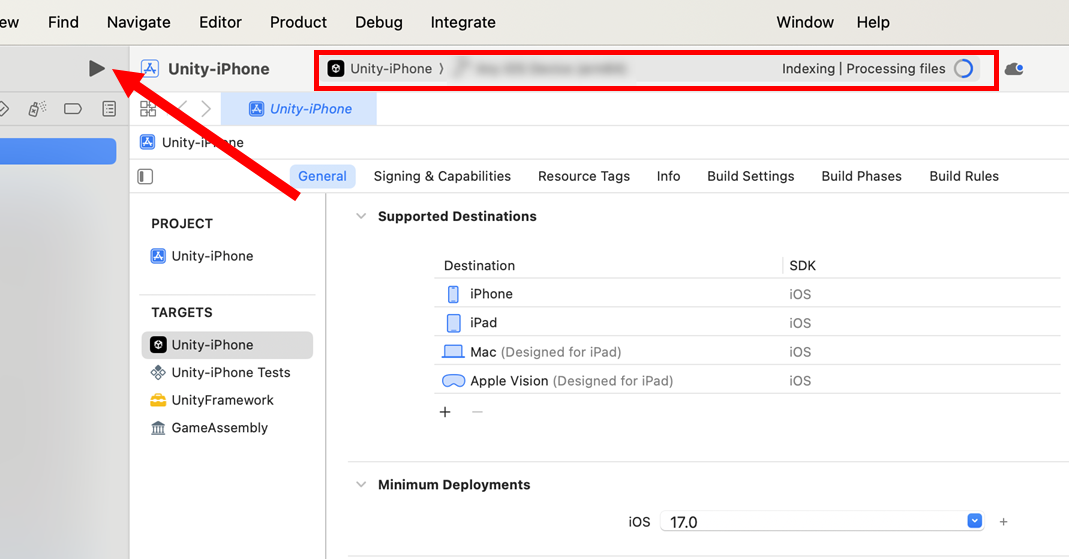Open the Xcode Cloud status icon

(x=1014, y=69)
